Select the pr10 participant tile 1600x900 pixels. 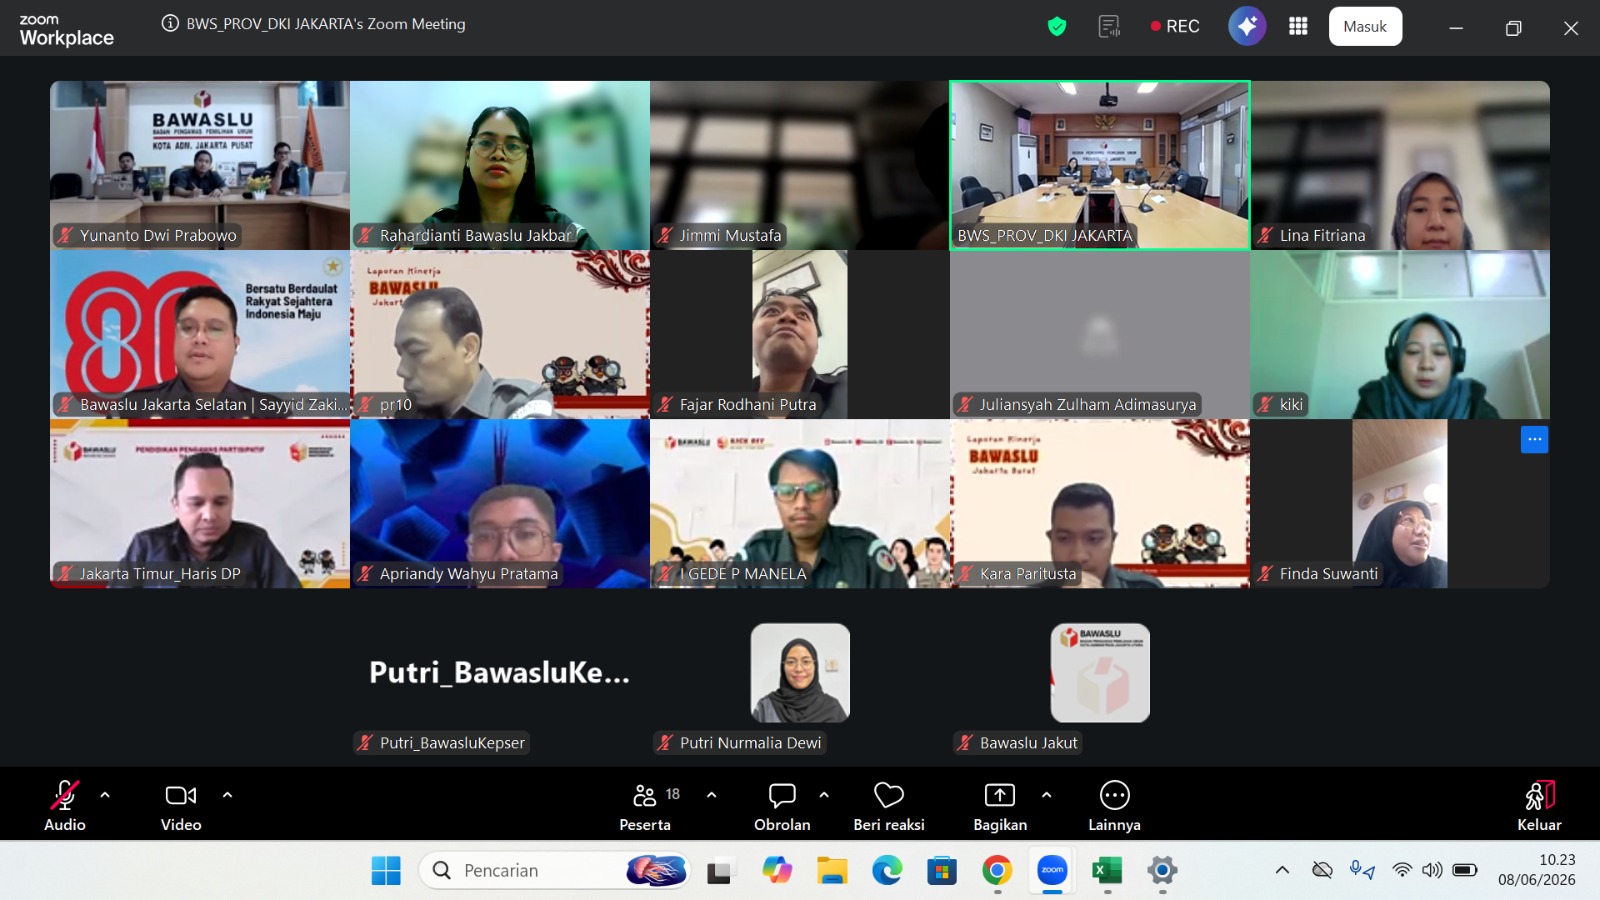[500, 334]
